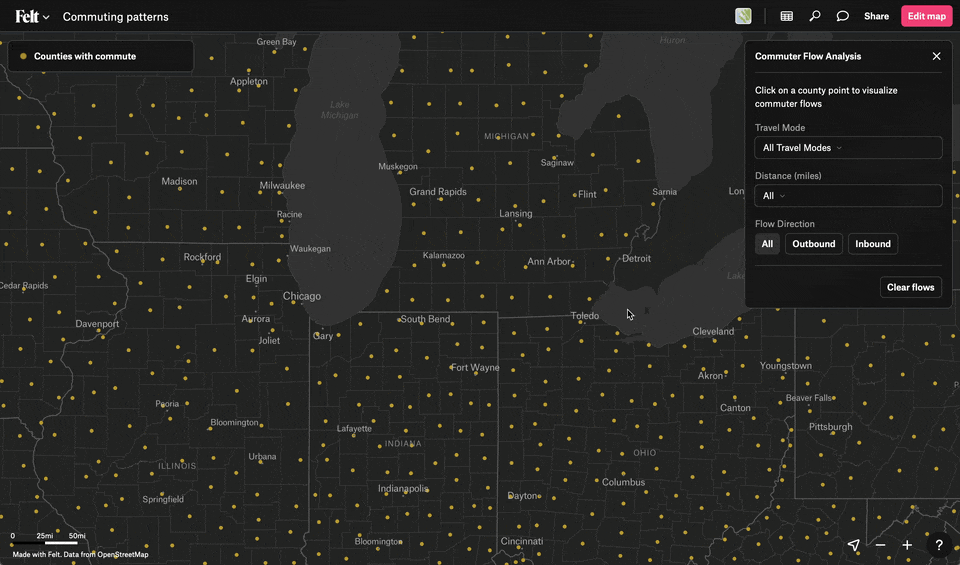960x565 pixels.
Task: Click the OpenStreetMap attribution link
Action: point(122,554)
